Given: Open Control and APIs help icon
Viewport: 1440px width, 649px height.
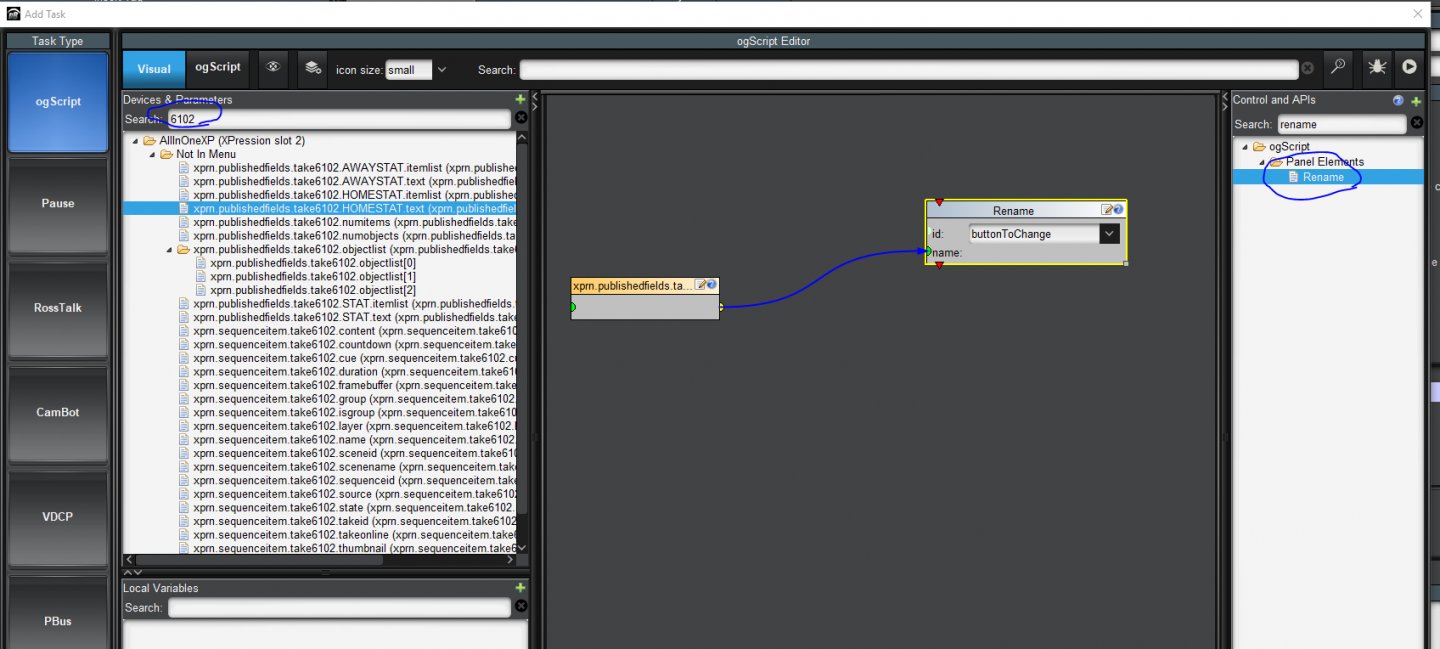Looking at the screenshot, I should tap(1398, 100).
